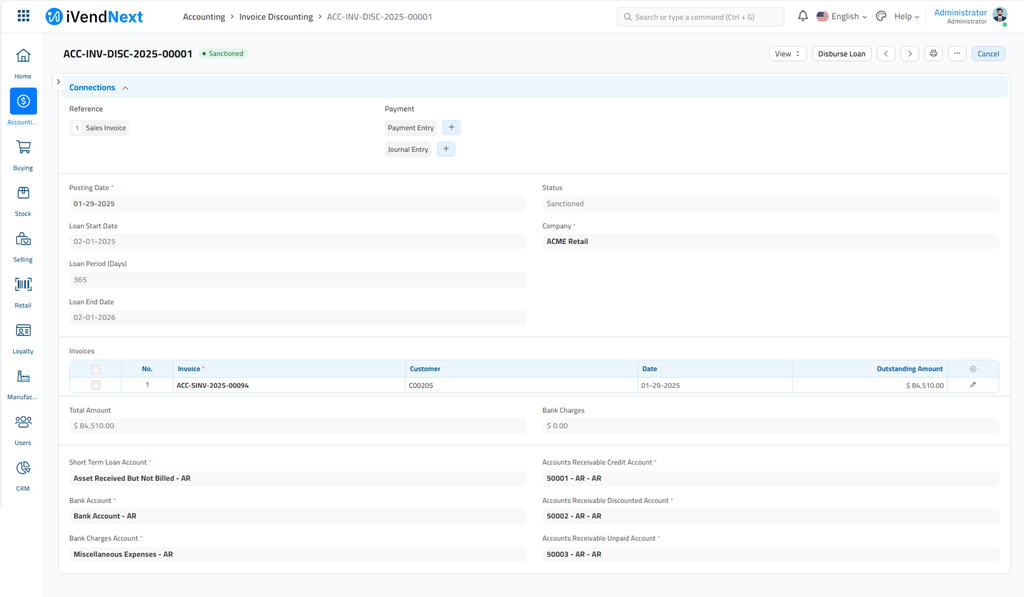The width and height of the screenshot is (1024, 597).
Task: Click the search command bar
Action: pos(700,17)
